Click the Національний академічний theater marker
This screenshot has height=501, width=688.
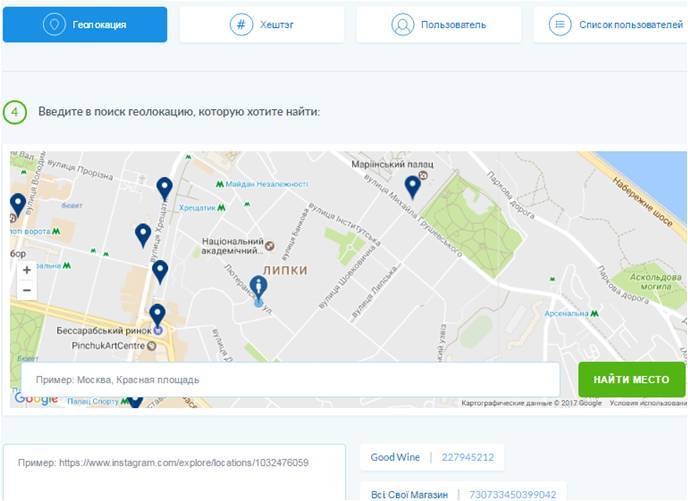tap(269, 245)
